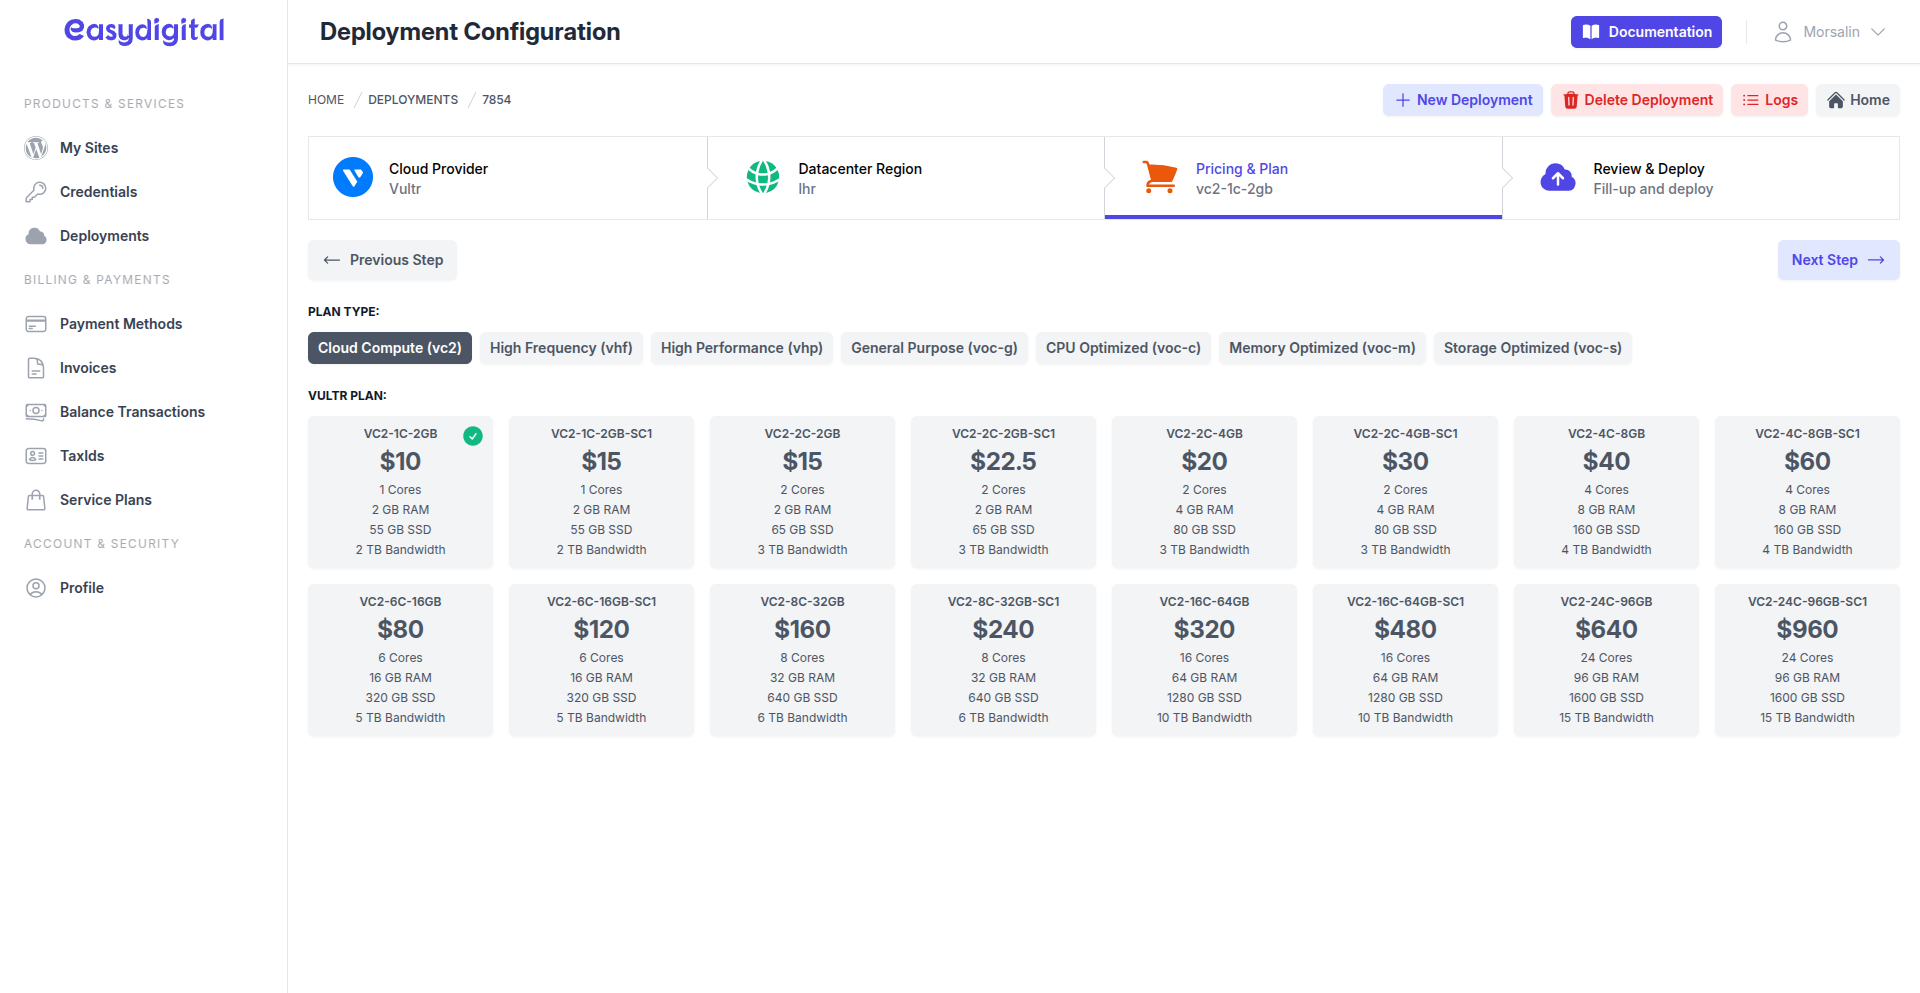Open the Invoices page
This screenshot has width=1920, height=993.
click(86, 367)
